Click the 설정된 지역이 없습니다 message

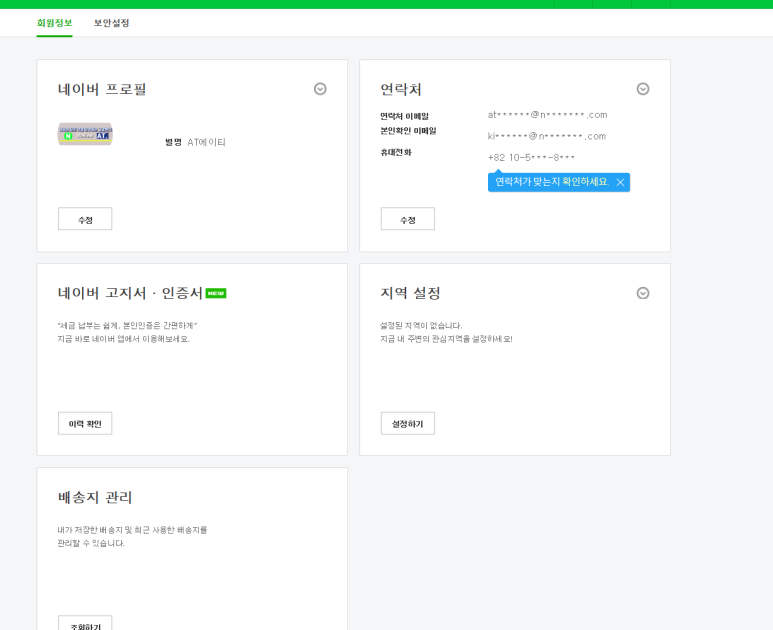[x=421, y=325]
